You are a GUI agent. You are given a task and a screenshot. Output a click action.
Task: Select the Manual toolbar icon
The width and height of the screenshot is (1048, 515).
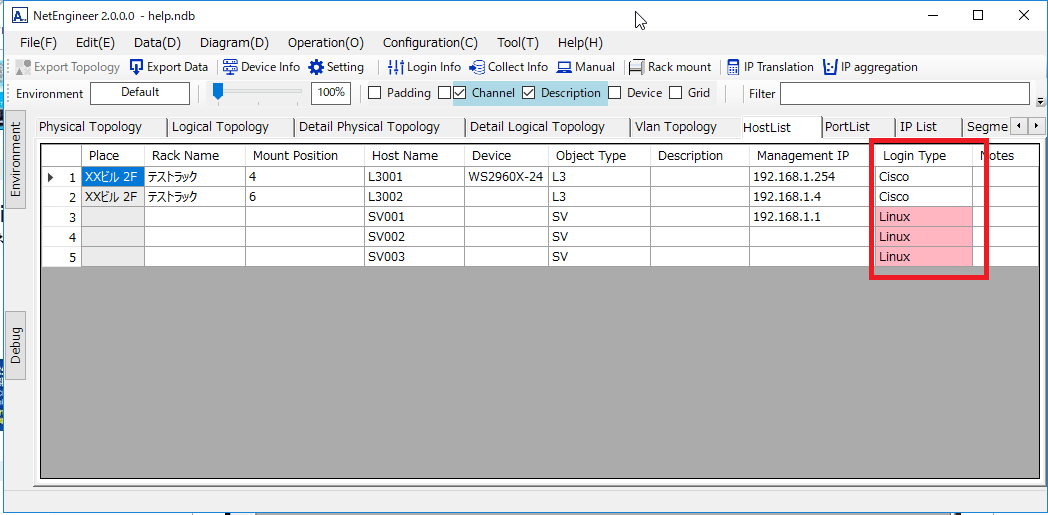[564, 67]
